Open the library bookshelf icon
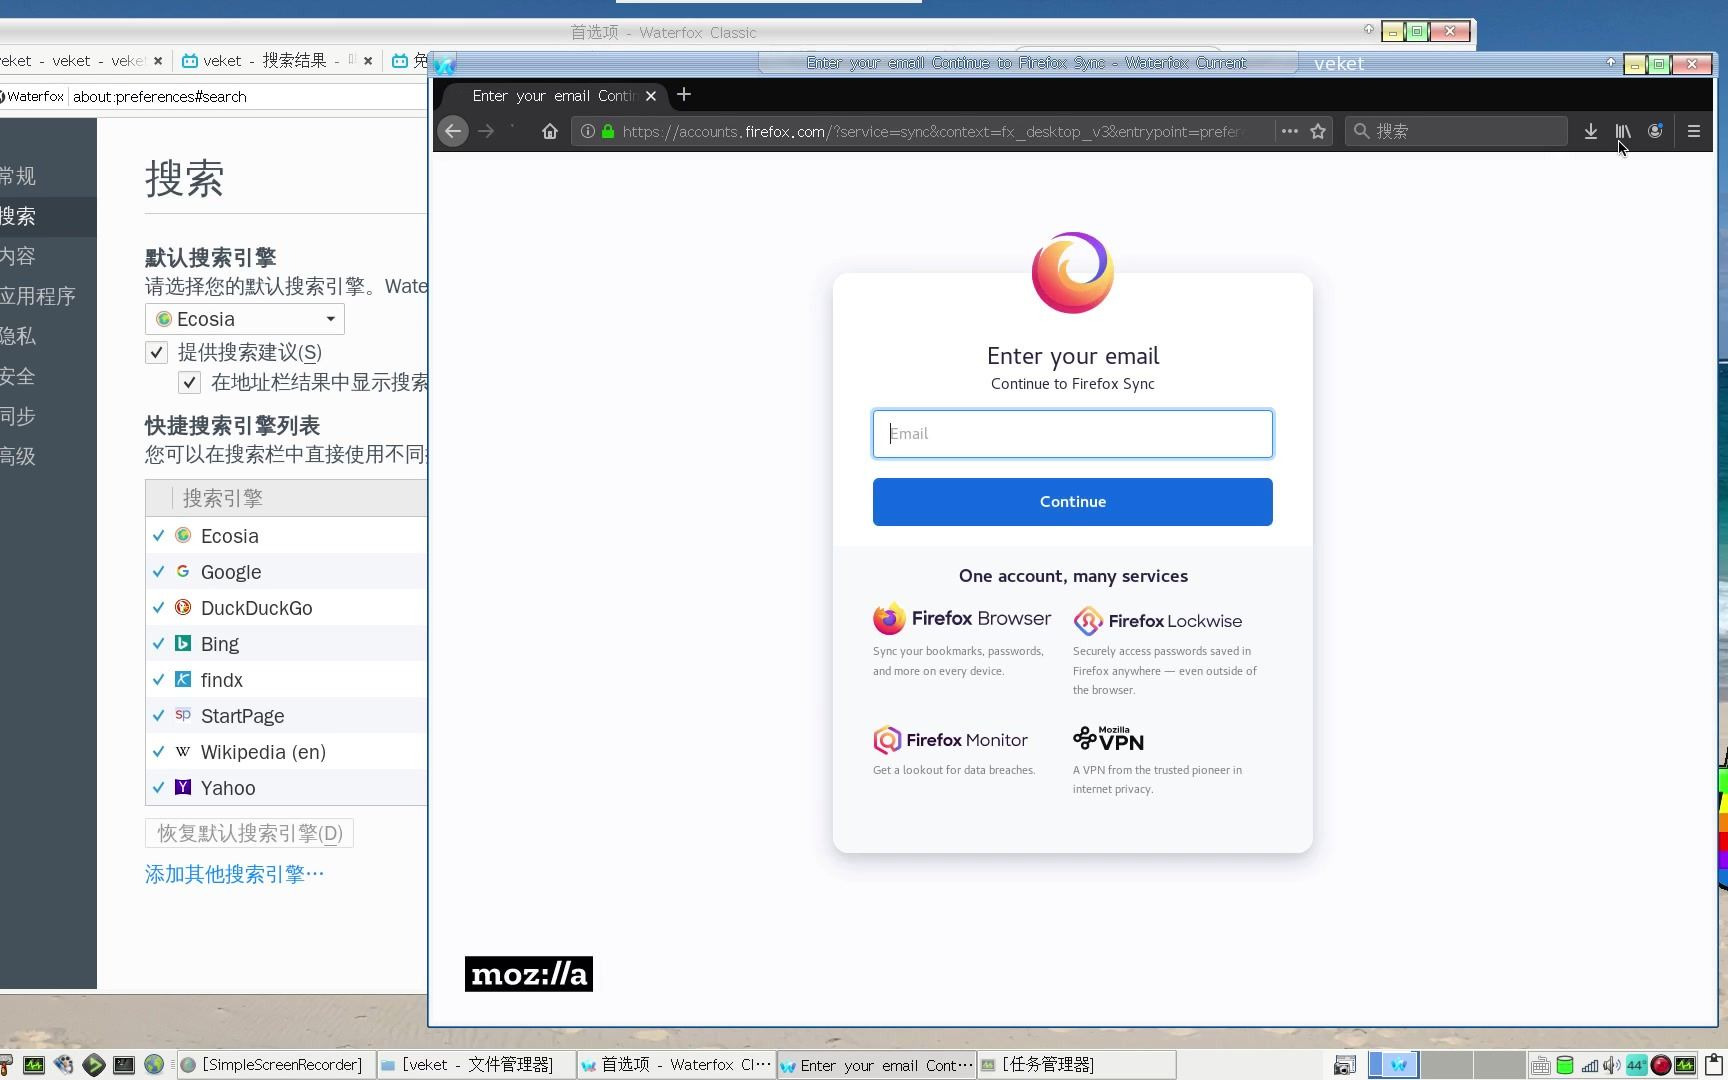 coord(1623,131)
